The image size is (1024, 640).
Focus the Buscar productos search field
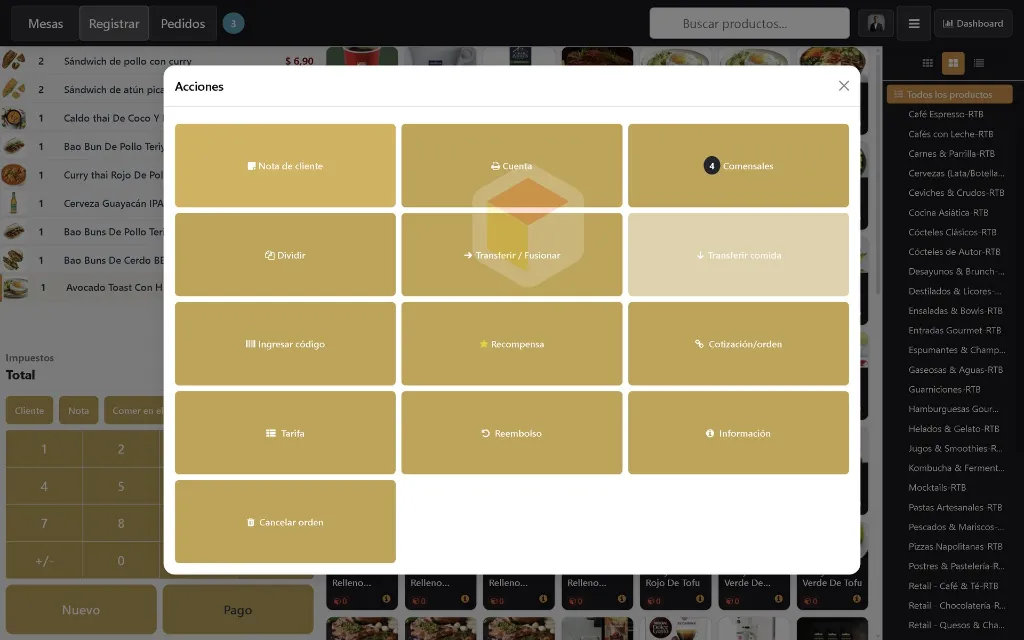click(749, 24)
